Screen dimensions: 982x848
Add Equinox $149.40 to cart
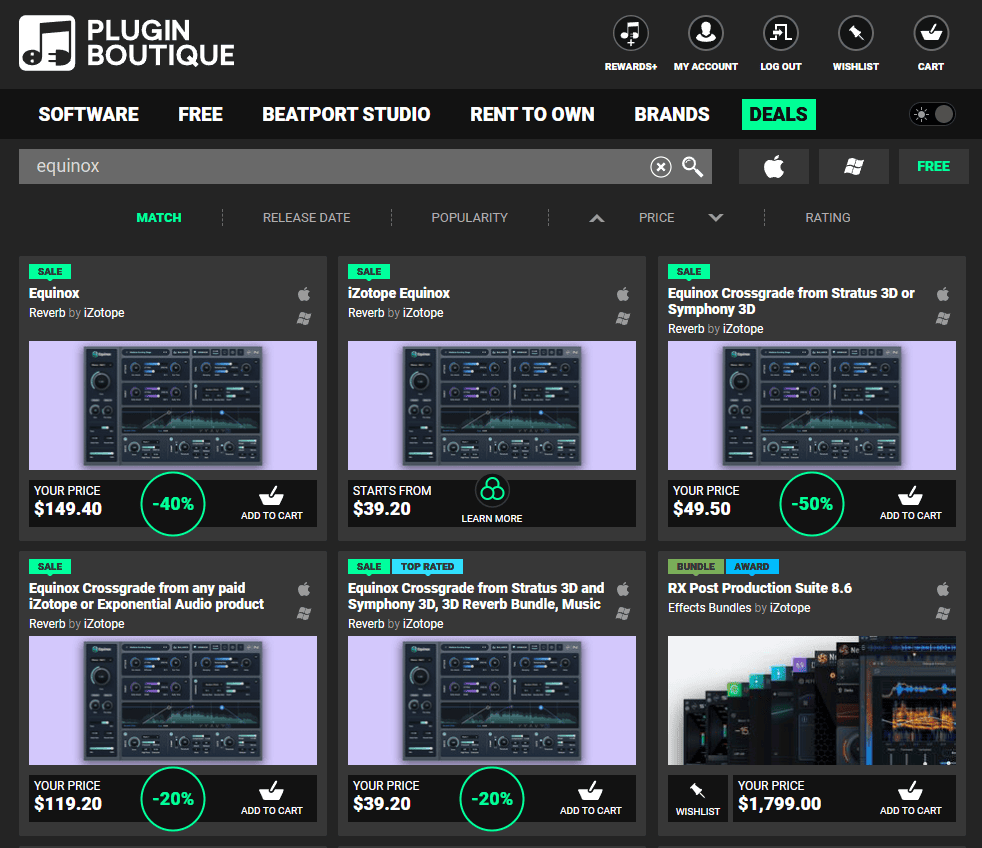(x=272, y=504)
